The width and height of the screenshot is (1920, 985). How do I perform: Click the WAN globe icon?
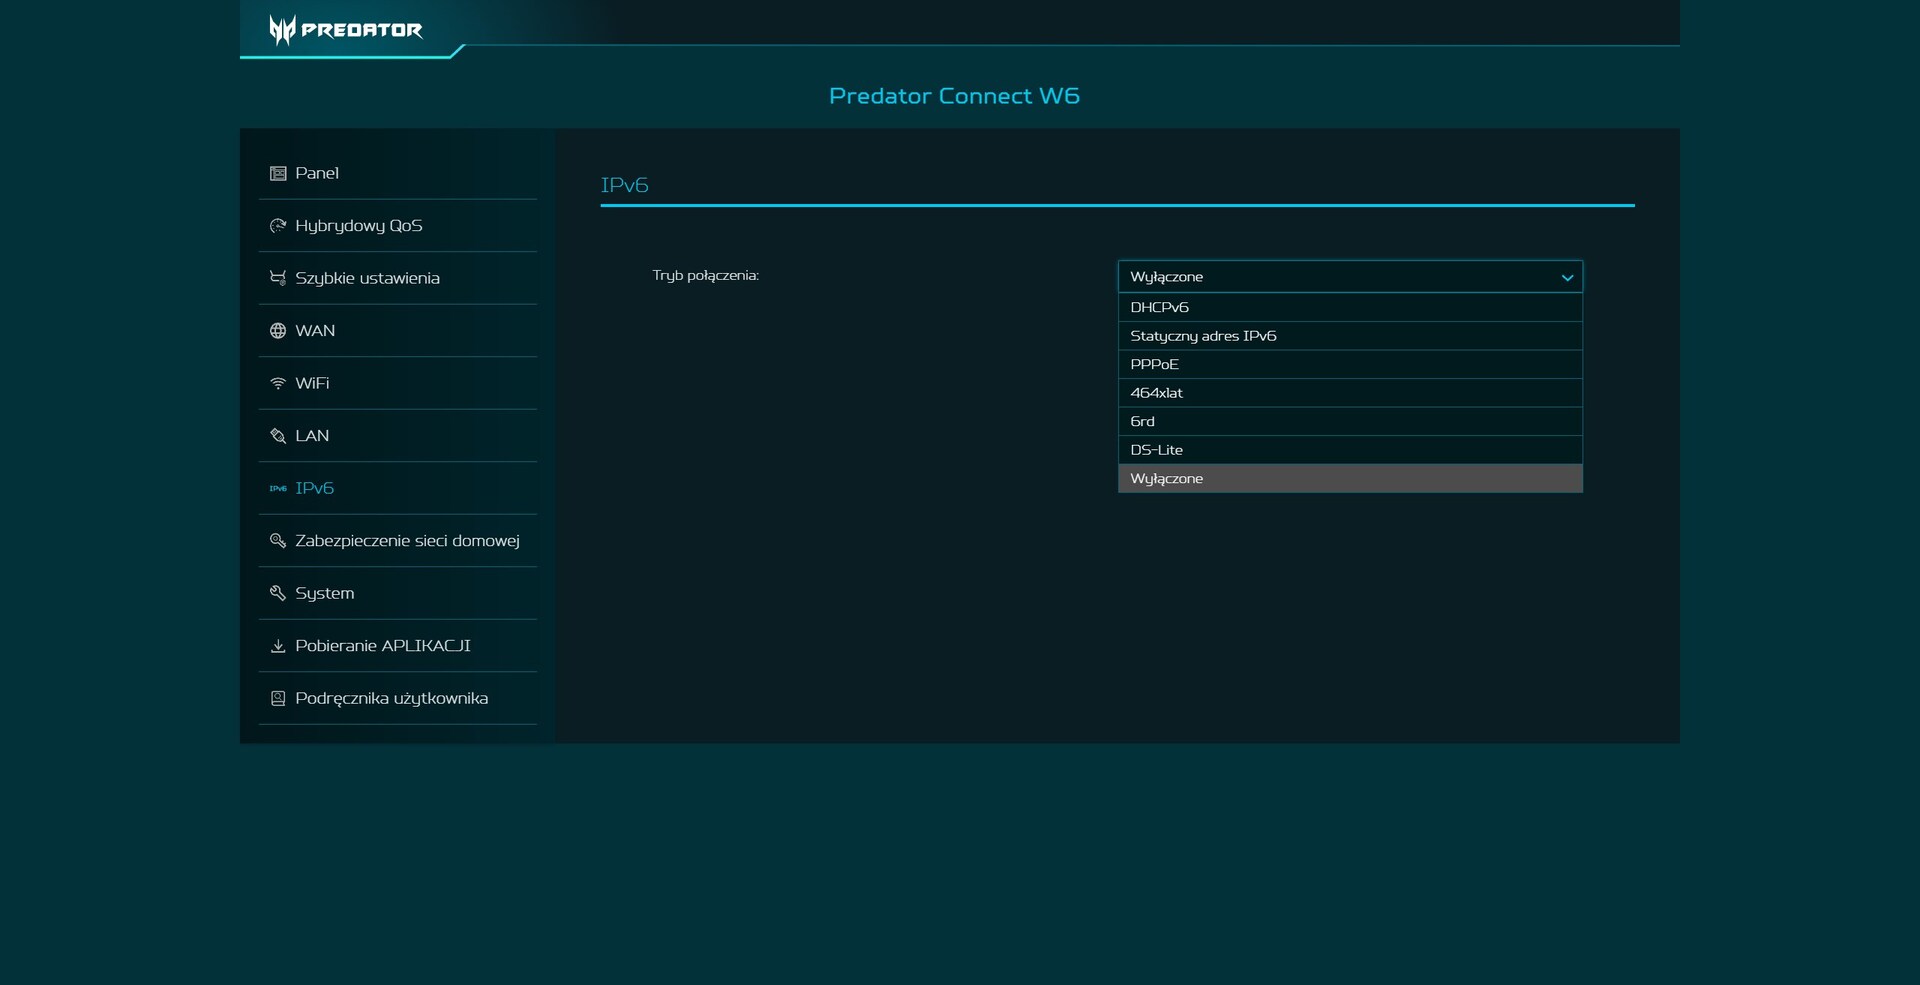[278, 331]
